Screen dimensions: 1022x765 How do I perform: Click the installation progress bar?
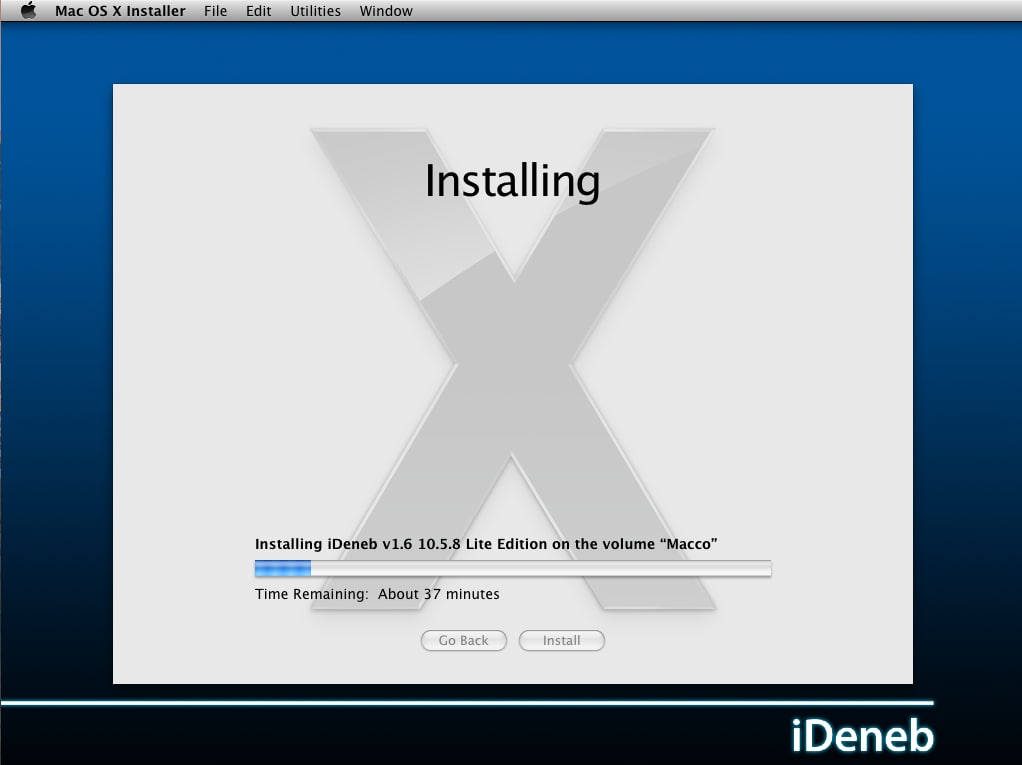pos(512,569)
